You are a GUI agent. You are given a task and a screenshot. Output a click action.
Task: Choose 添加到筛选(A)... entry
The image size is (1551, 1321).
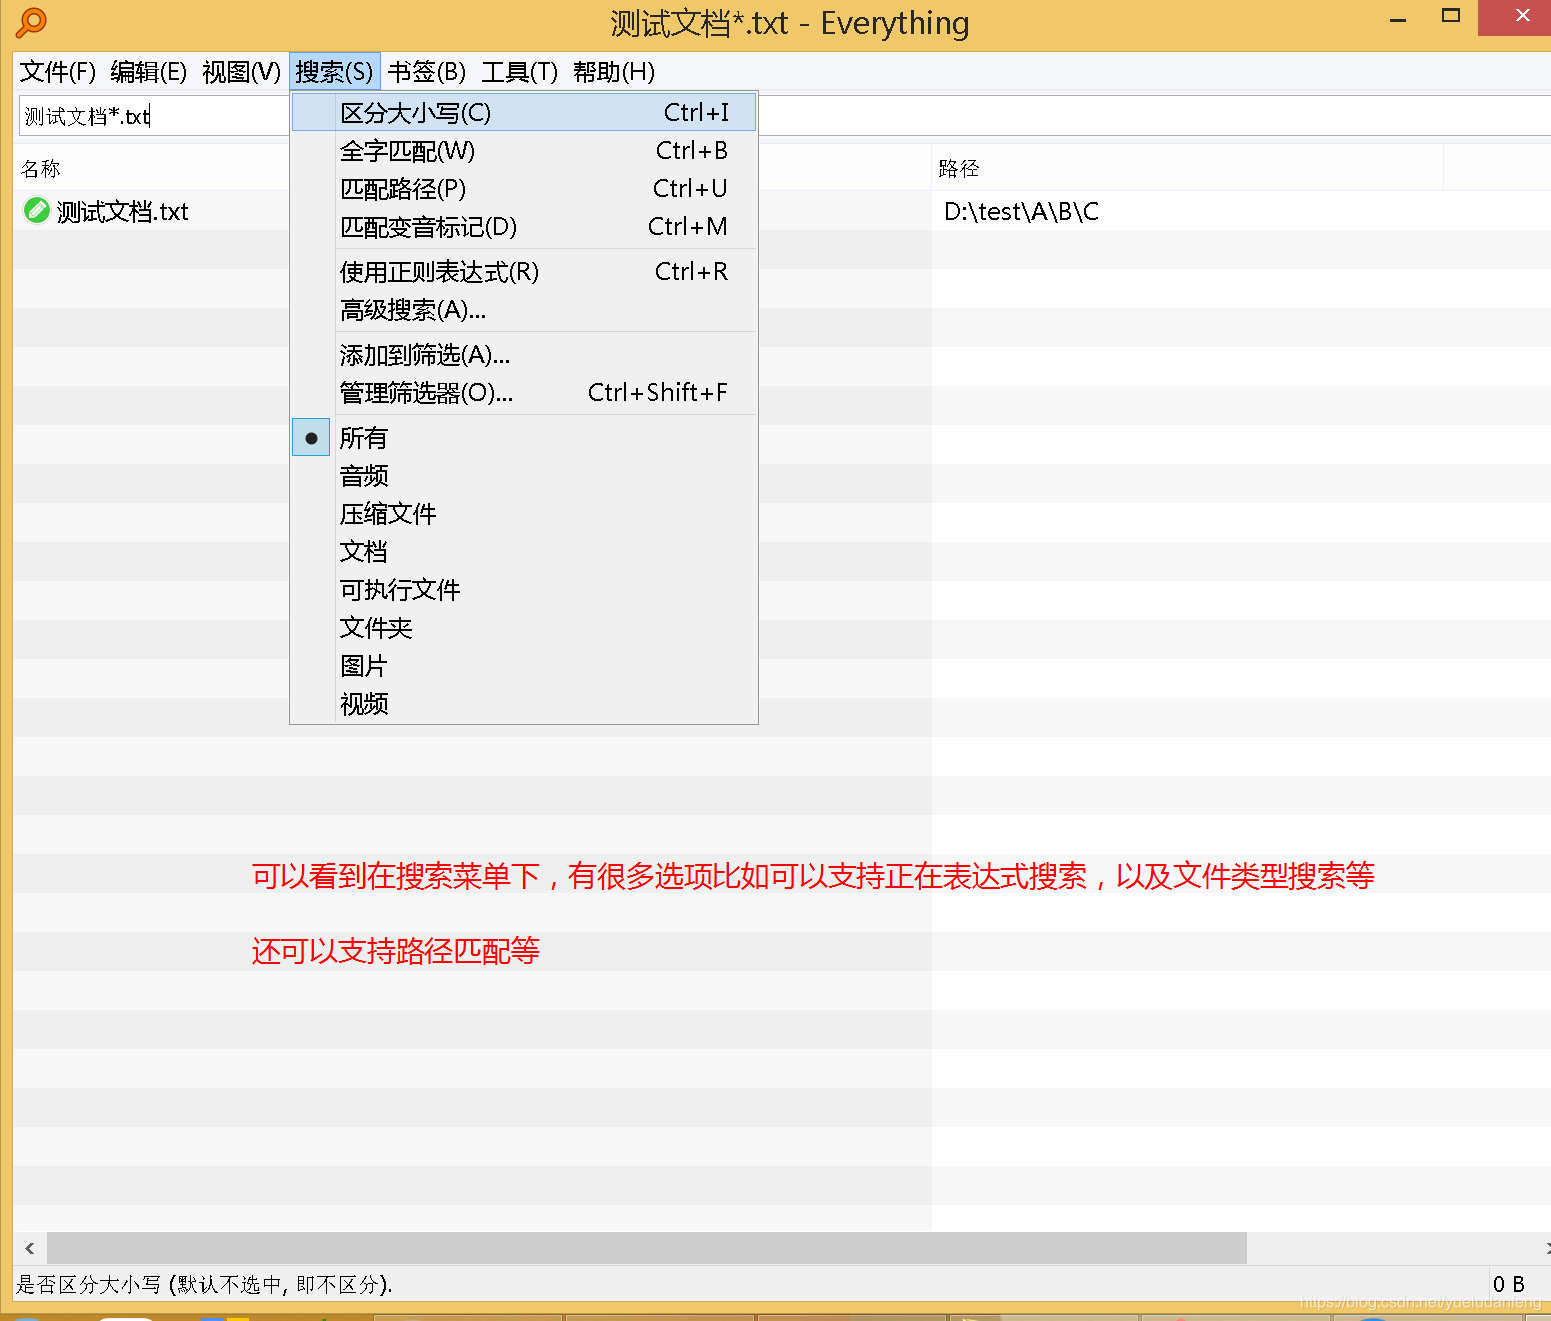tap(524, 355)
